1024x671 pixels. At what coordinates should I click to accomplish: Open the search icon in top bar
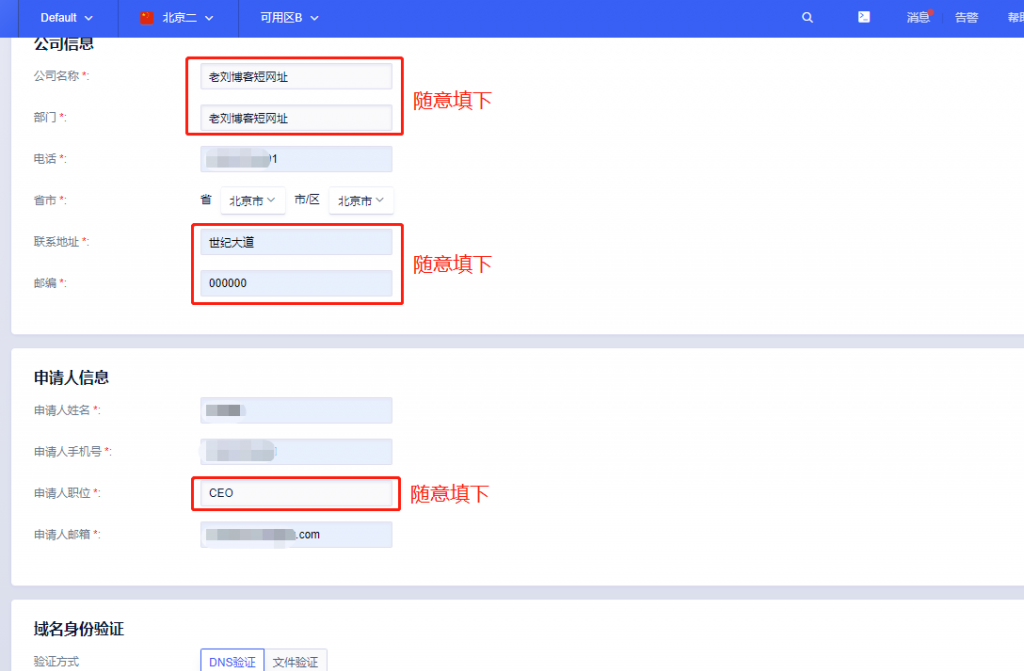pos(807,18)
